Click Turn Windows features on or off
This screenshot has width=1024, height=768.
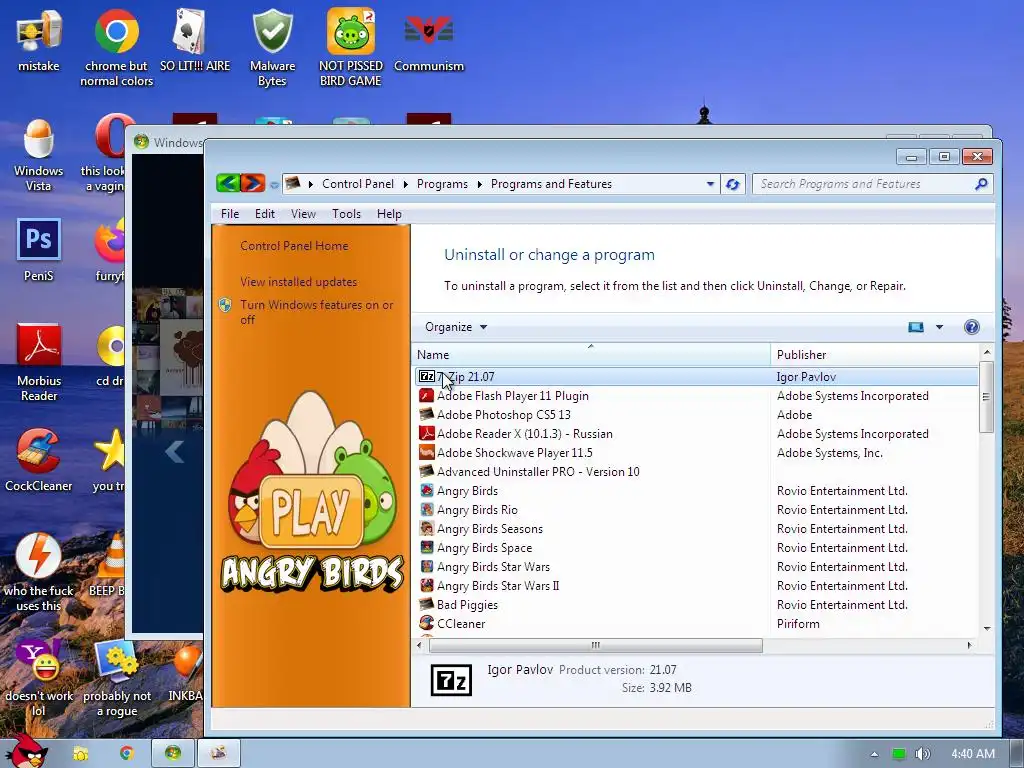(316, 312)
